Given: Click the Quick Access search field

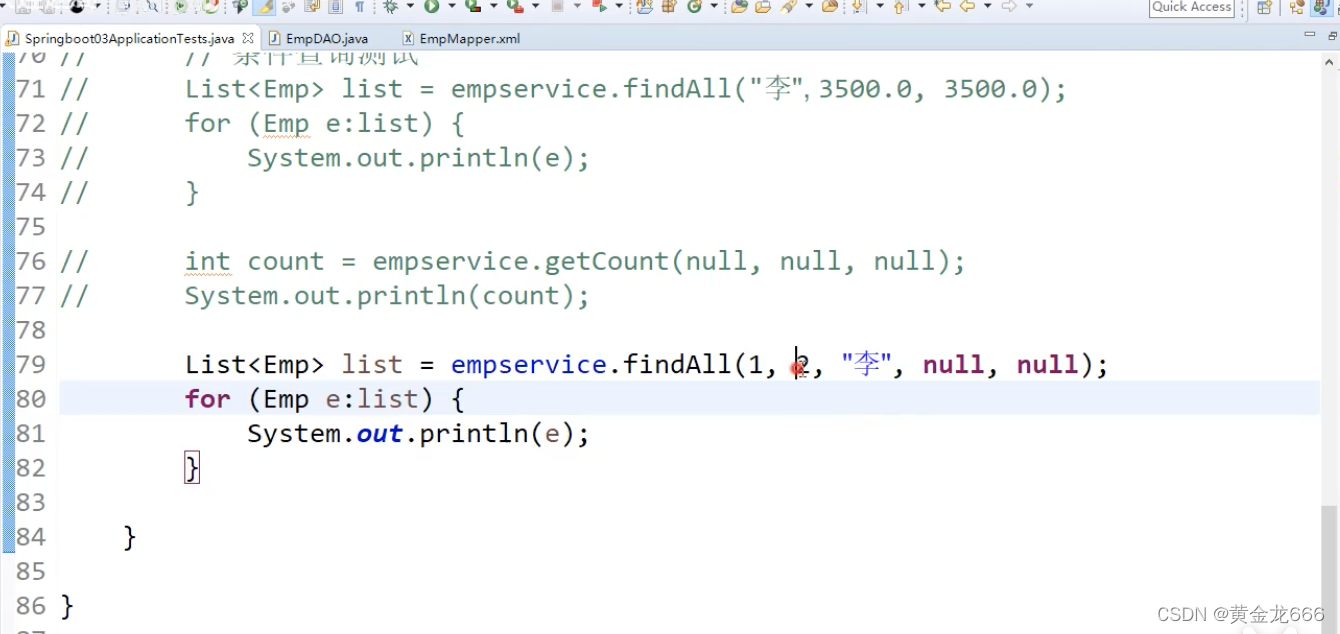Looking at the screenshot, I should 1192,7.
